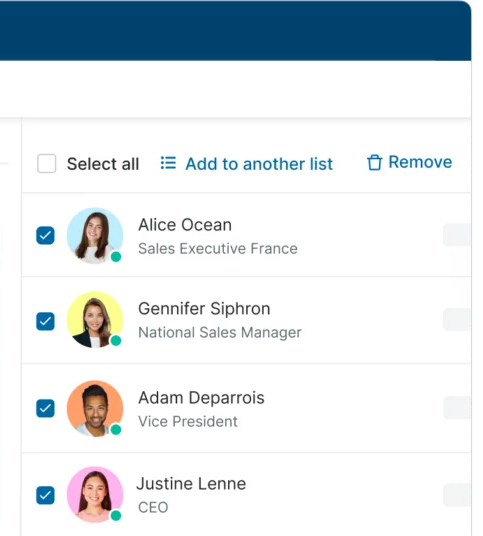483x536 pixels.
Task: Click the Remove text button
Action: [x=420, y=162]
